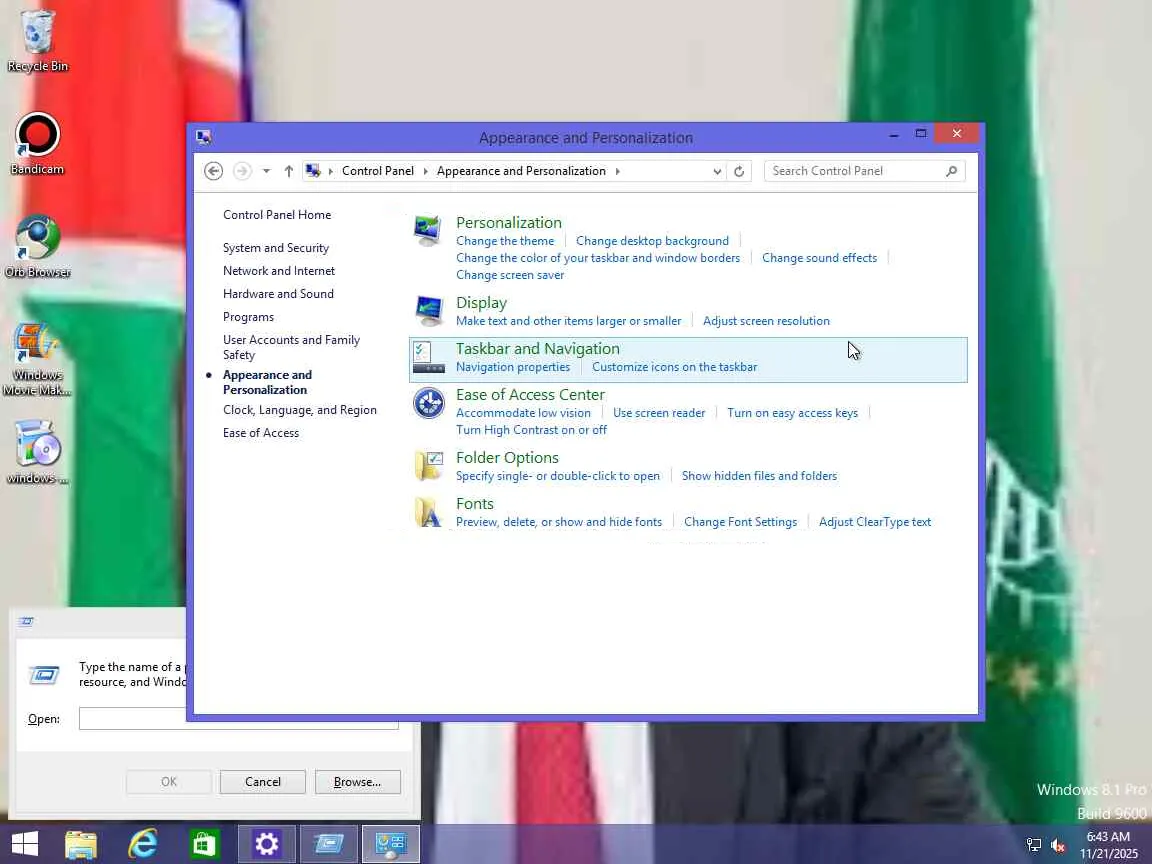1152x864 pixels.
Task: Click the Control Panel taskbar button
Action: pos(391,844)
